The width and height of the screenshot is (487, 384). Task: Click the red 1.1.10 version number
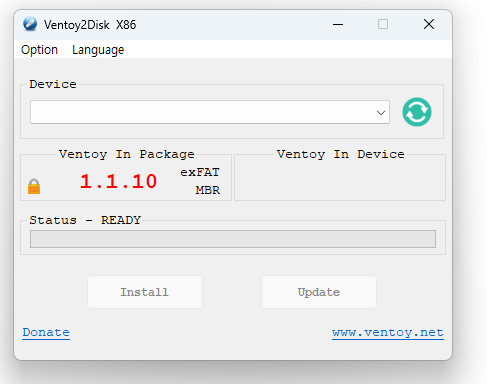(x=118, y=181)
